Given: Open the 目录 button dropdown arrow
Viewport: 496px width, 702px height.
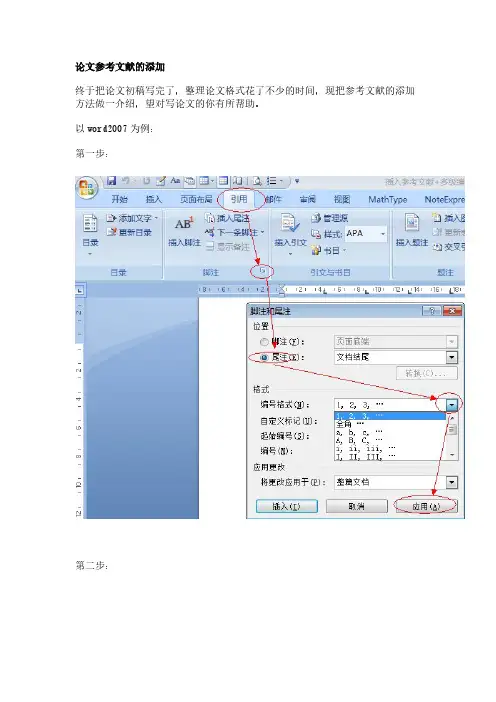Looking at the screenshot, I should [x=90, y=254].
